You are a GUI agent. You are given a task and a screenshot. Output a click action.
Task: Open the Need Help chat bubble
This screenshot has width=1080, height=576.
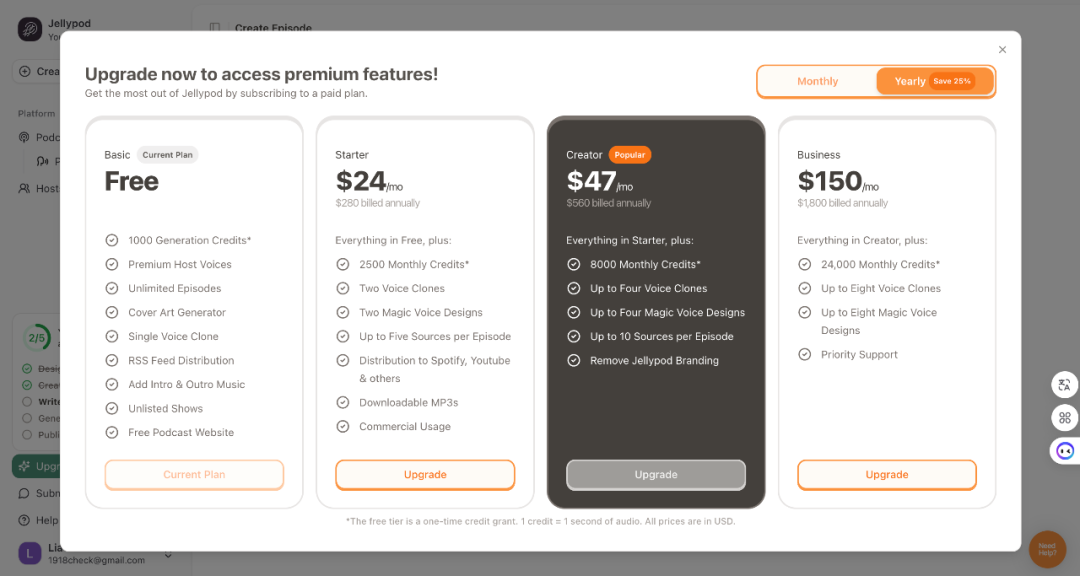pos(1047,549)
